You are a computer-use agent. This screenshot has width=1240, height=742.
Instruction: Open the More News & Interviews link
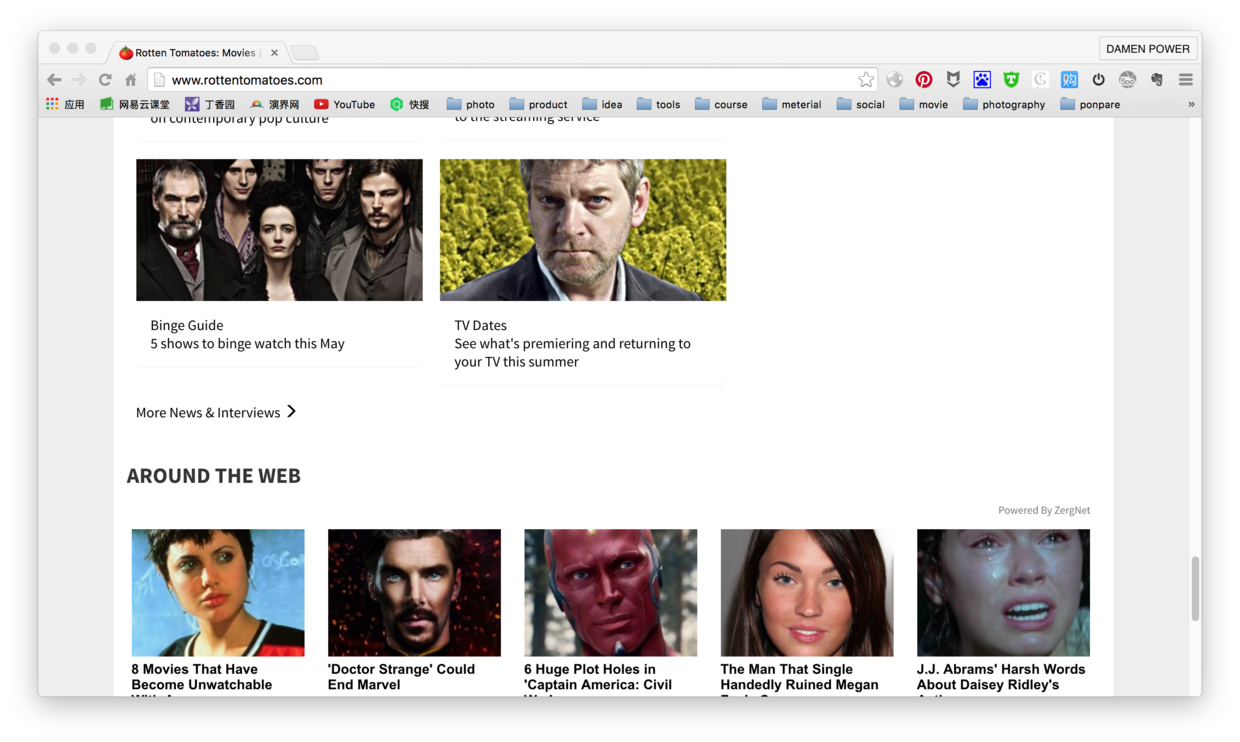[x=216, y=412]
